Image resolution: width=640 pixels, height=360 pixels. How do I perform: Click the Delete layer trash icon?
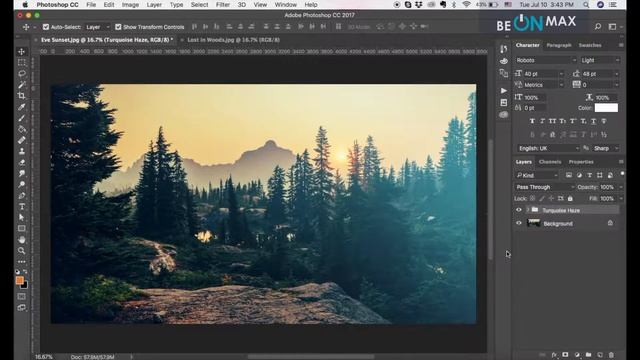[x=611, y=355]
